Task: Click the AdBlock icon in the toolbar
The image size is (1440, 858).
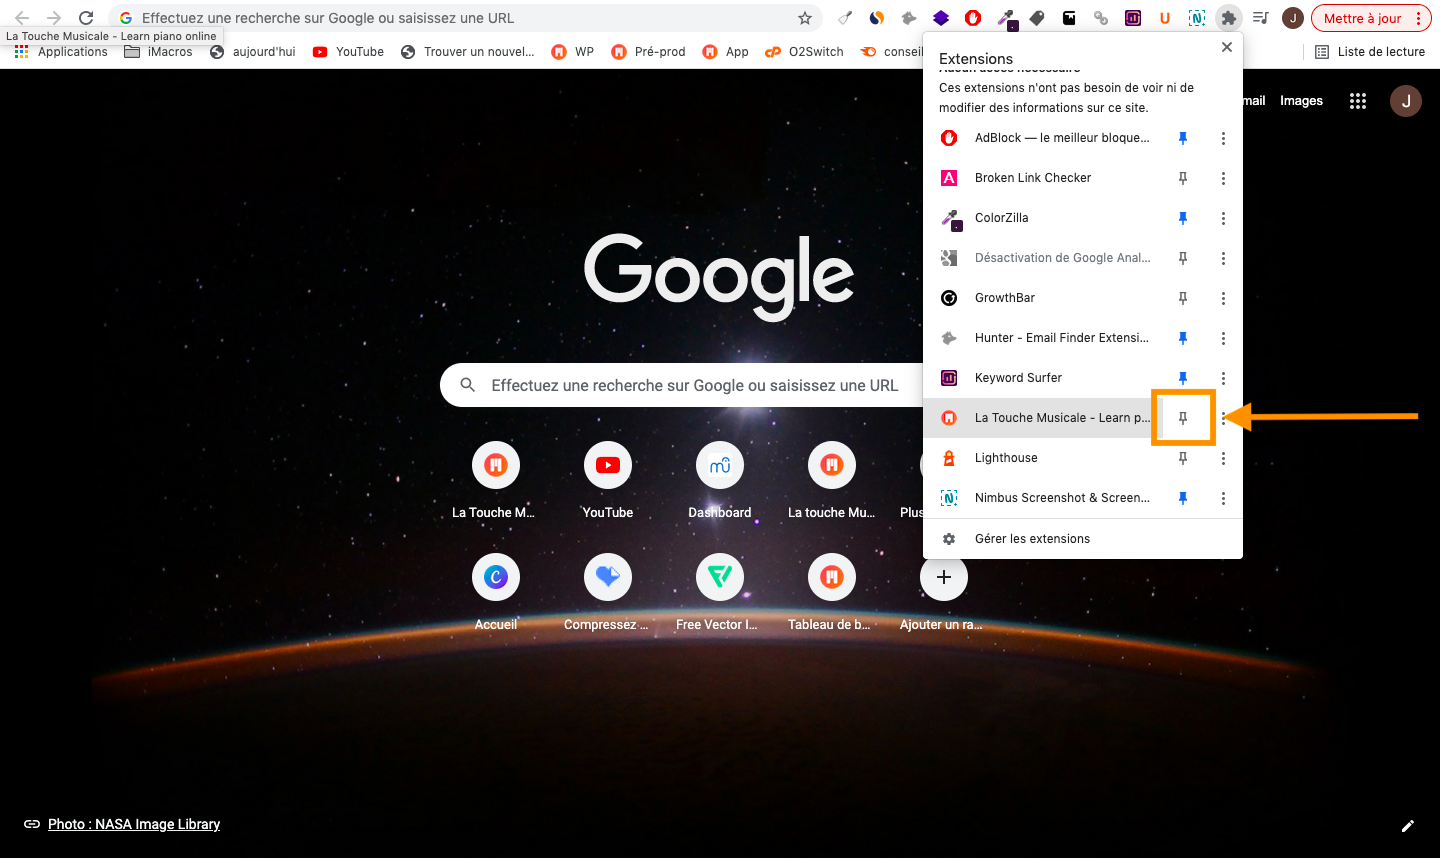Action: click(973, 18)
